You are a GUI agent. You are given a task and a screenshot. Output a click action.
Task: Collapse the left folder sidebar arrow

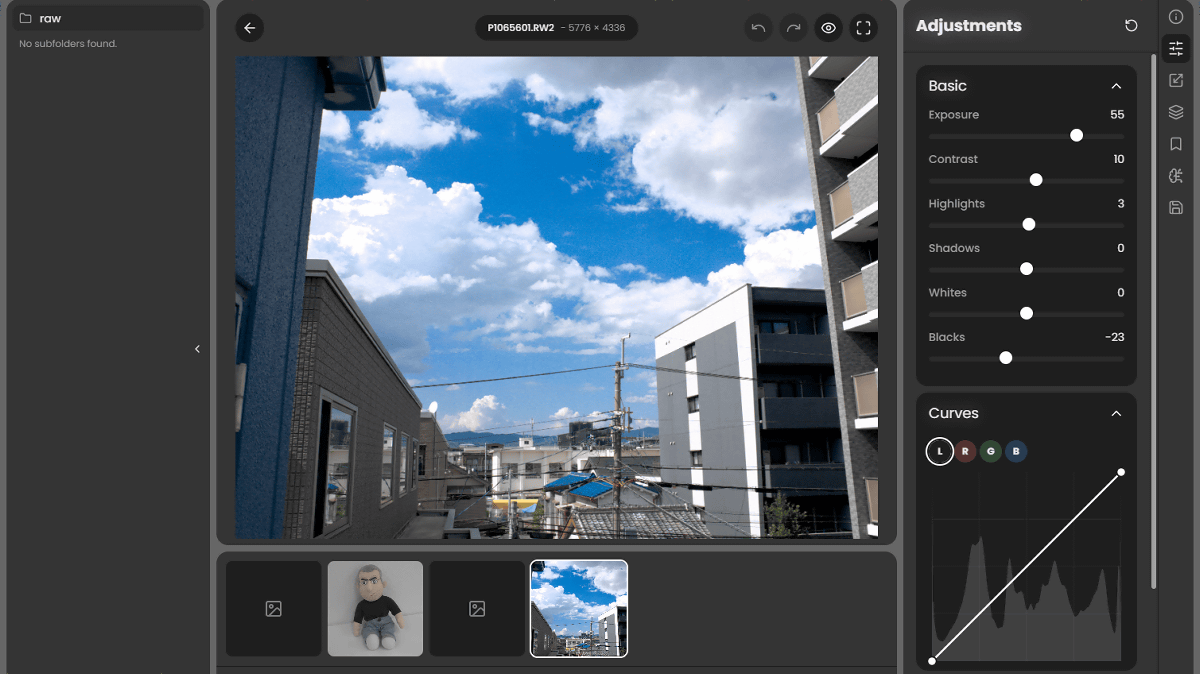pos(197,349)
